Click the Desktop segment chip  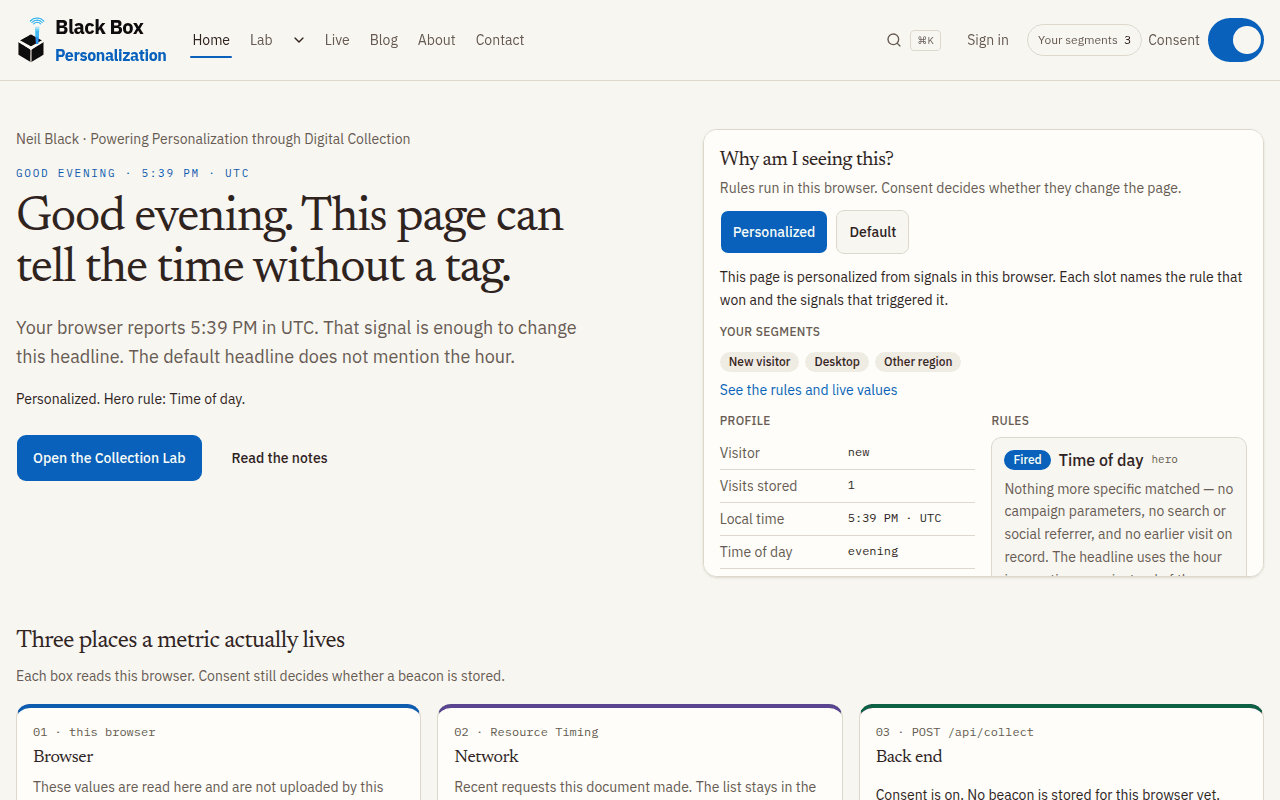837,362
